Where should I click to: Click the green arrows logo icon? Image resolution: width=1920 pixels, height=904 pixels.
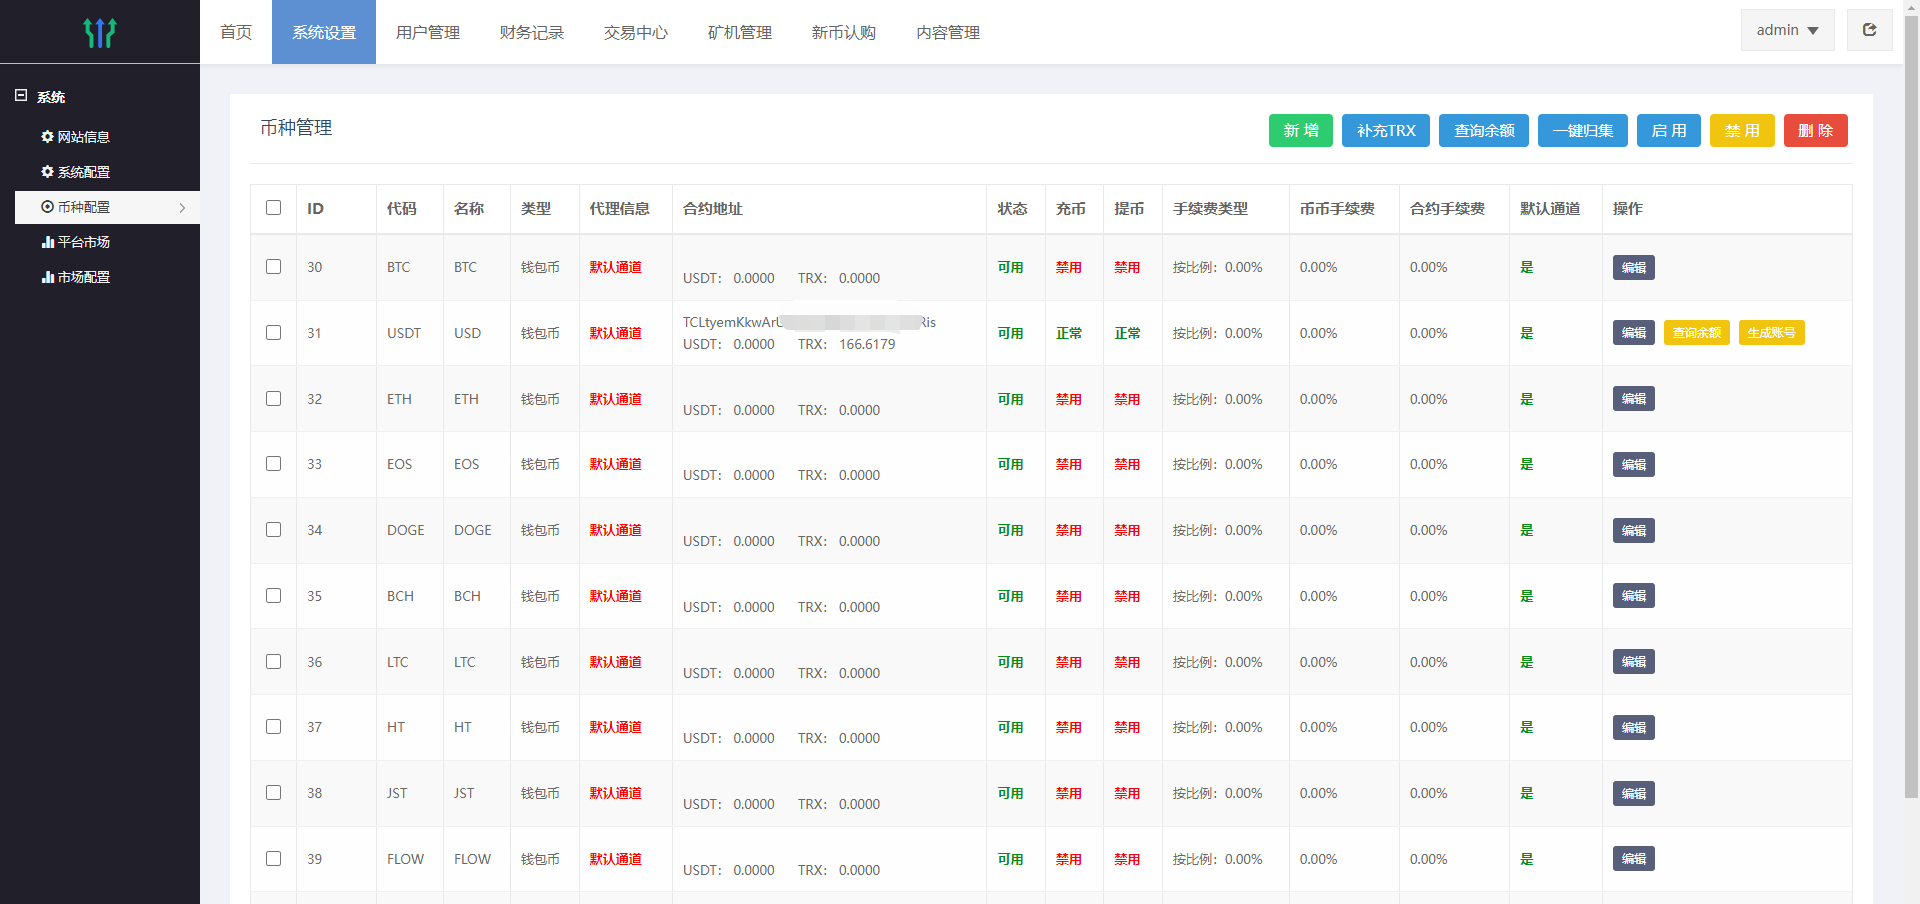click(100, 33)
